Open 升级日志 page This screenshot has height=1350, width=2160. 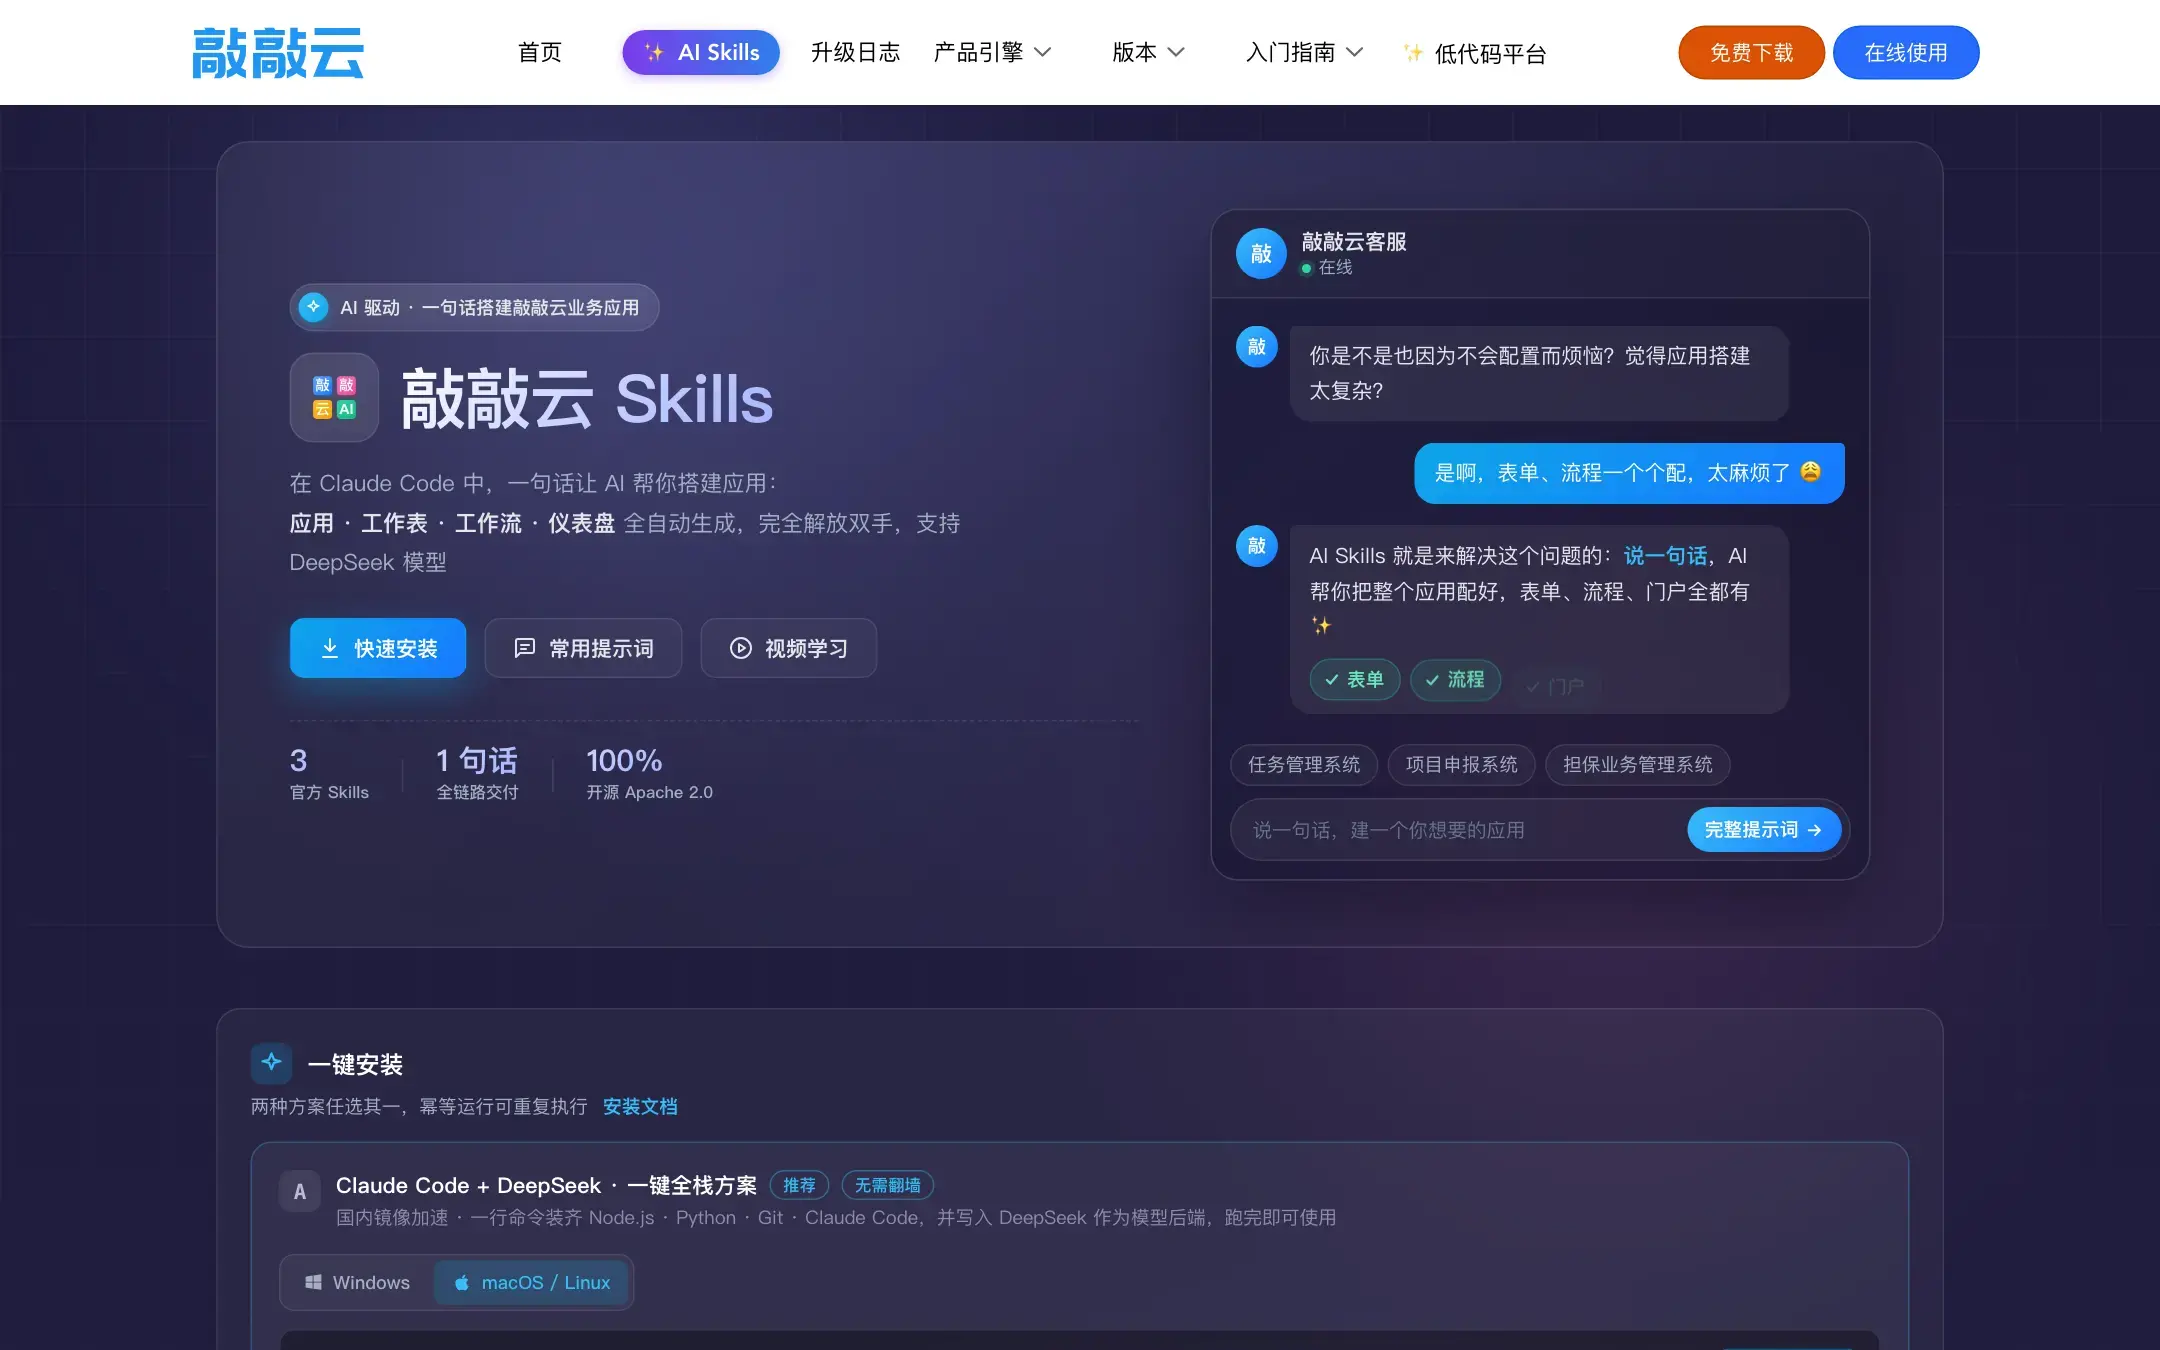(855, 52)
